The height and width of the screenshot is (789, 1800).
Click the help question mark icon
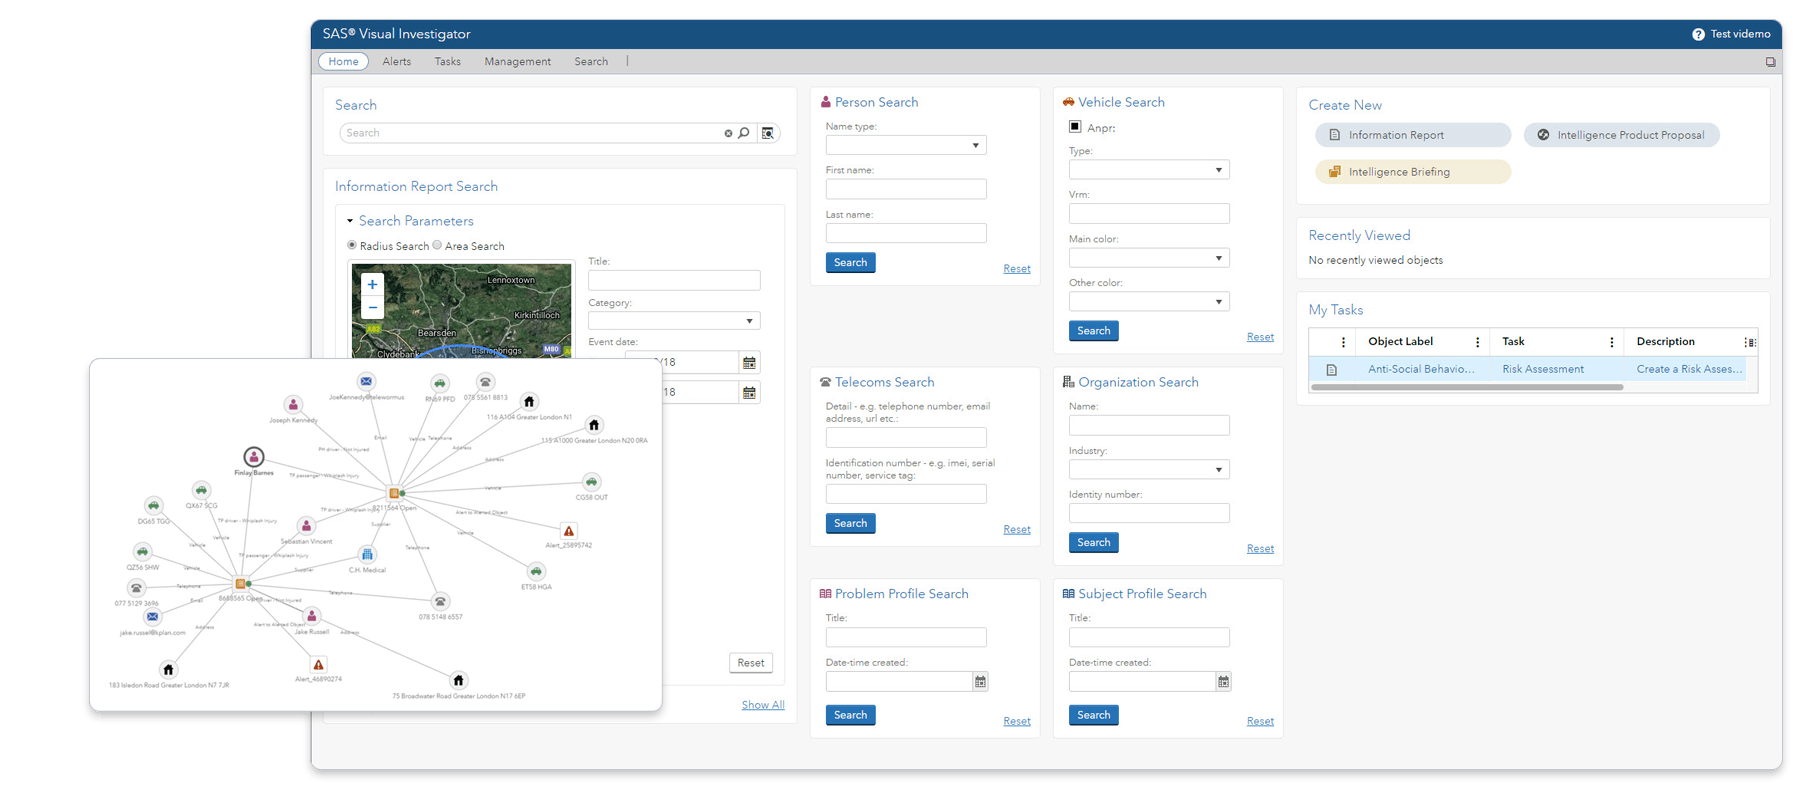(x=1698, y=34)
